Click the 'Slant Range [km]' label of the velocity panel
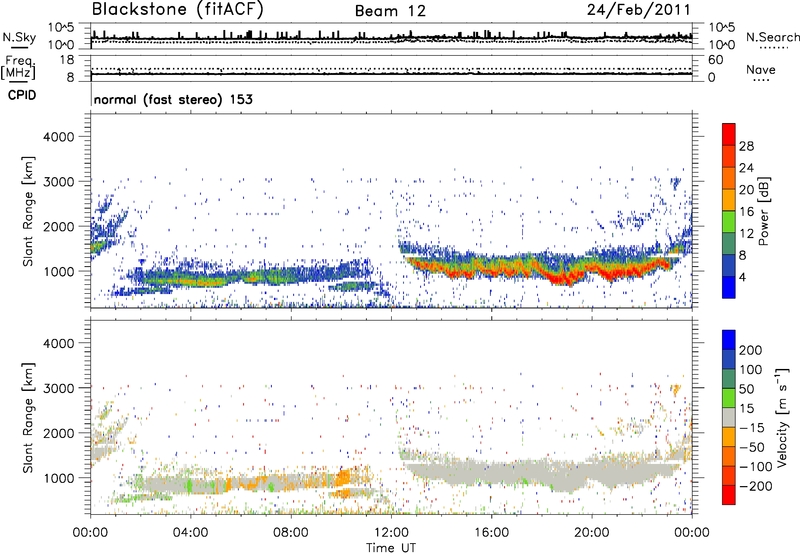Screen dimensions: 800x554 pyautogui.click(x=28, y=417)
